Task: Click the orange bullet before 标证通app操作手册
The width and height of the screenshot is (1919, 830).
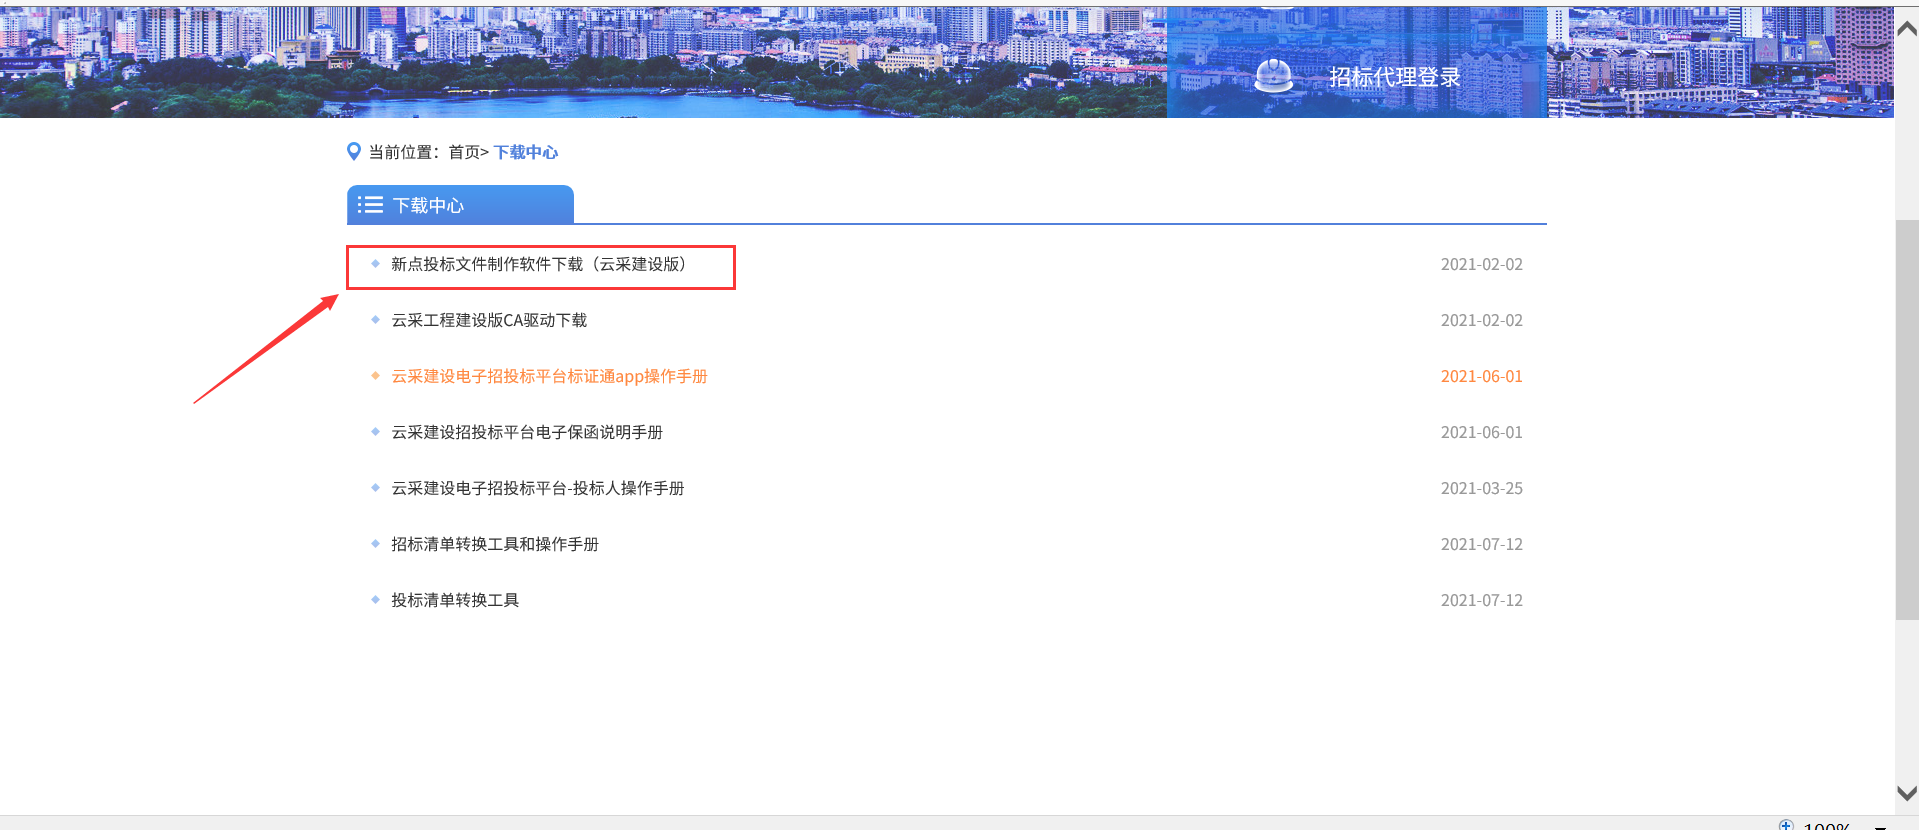Action: coord(375,376)
